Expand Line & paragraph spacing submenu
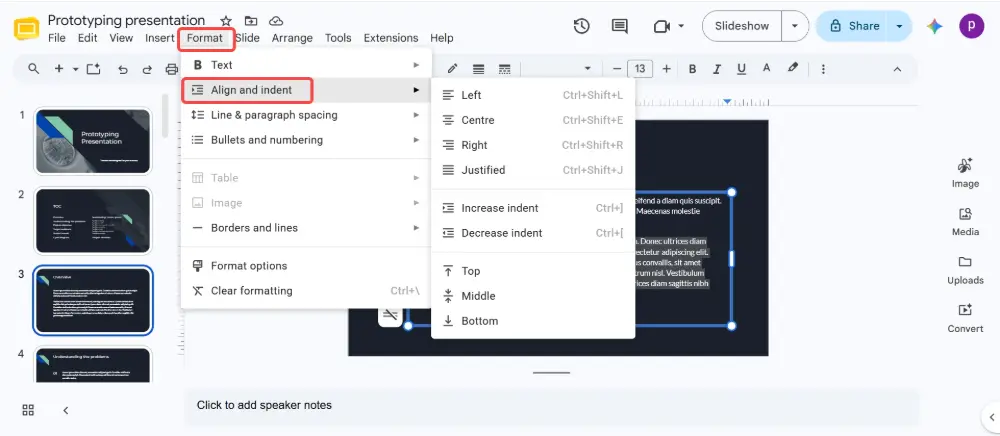1000x436 pixels. point(306,115)
